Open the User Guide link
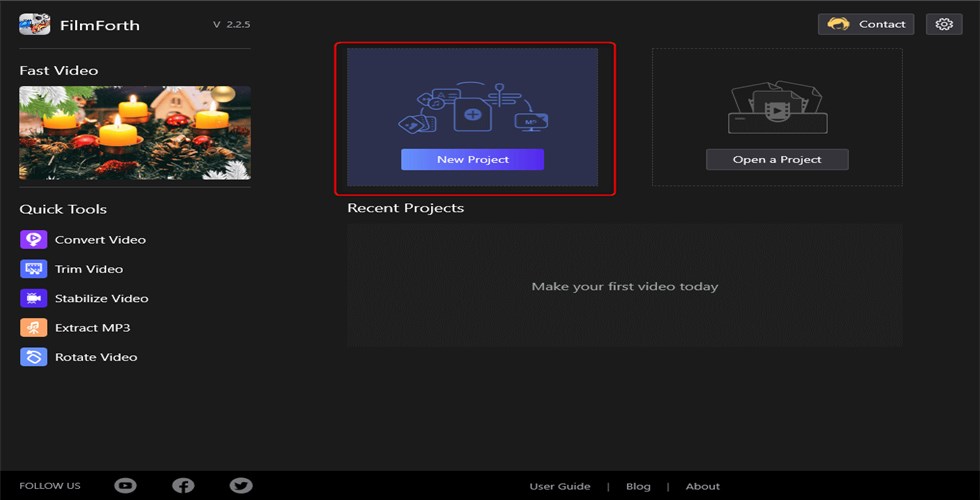Viewport: 980px width, 500px height. [560, 486]
